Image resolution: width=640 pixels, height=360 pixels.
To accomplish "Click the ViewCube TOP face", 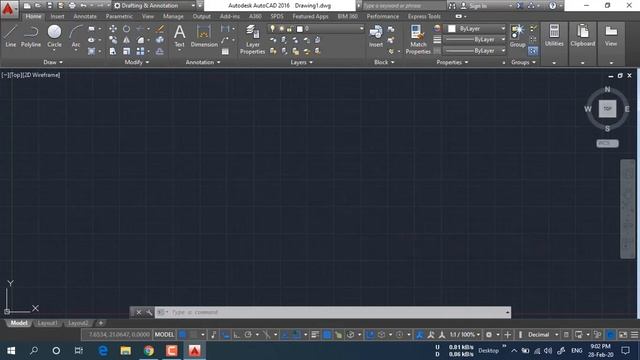I will (607, 109).
